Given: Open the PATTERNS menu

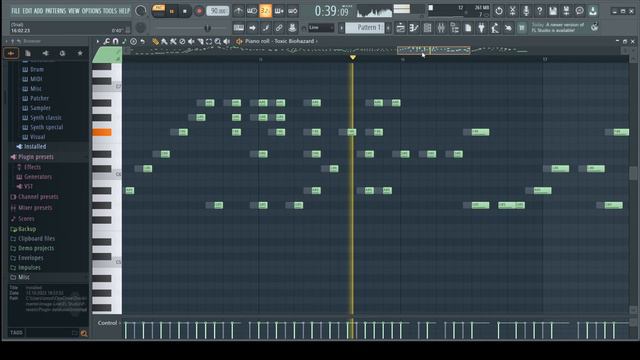Looking at the screenshot, I should (x=56, y=11).
